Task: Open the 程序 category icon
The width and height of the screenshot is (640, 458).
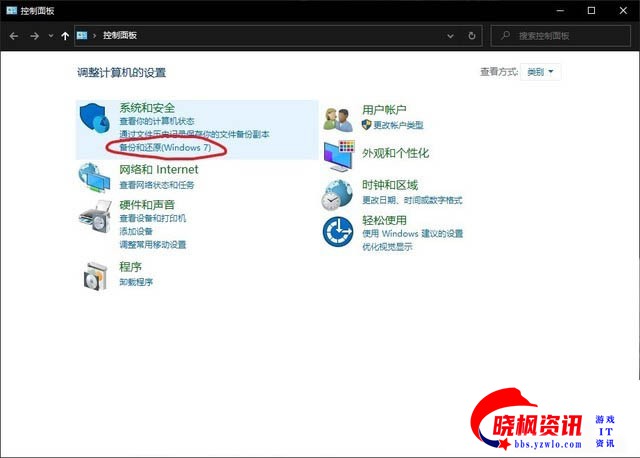Action: click(x=96, y=274)
